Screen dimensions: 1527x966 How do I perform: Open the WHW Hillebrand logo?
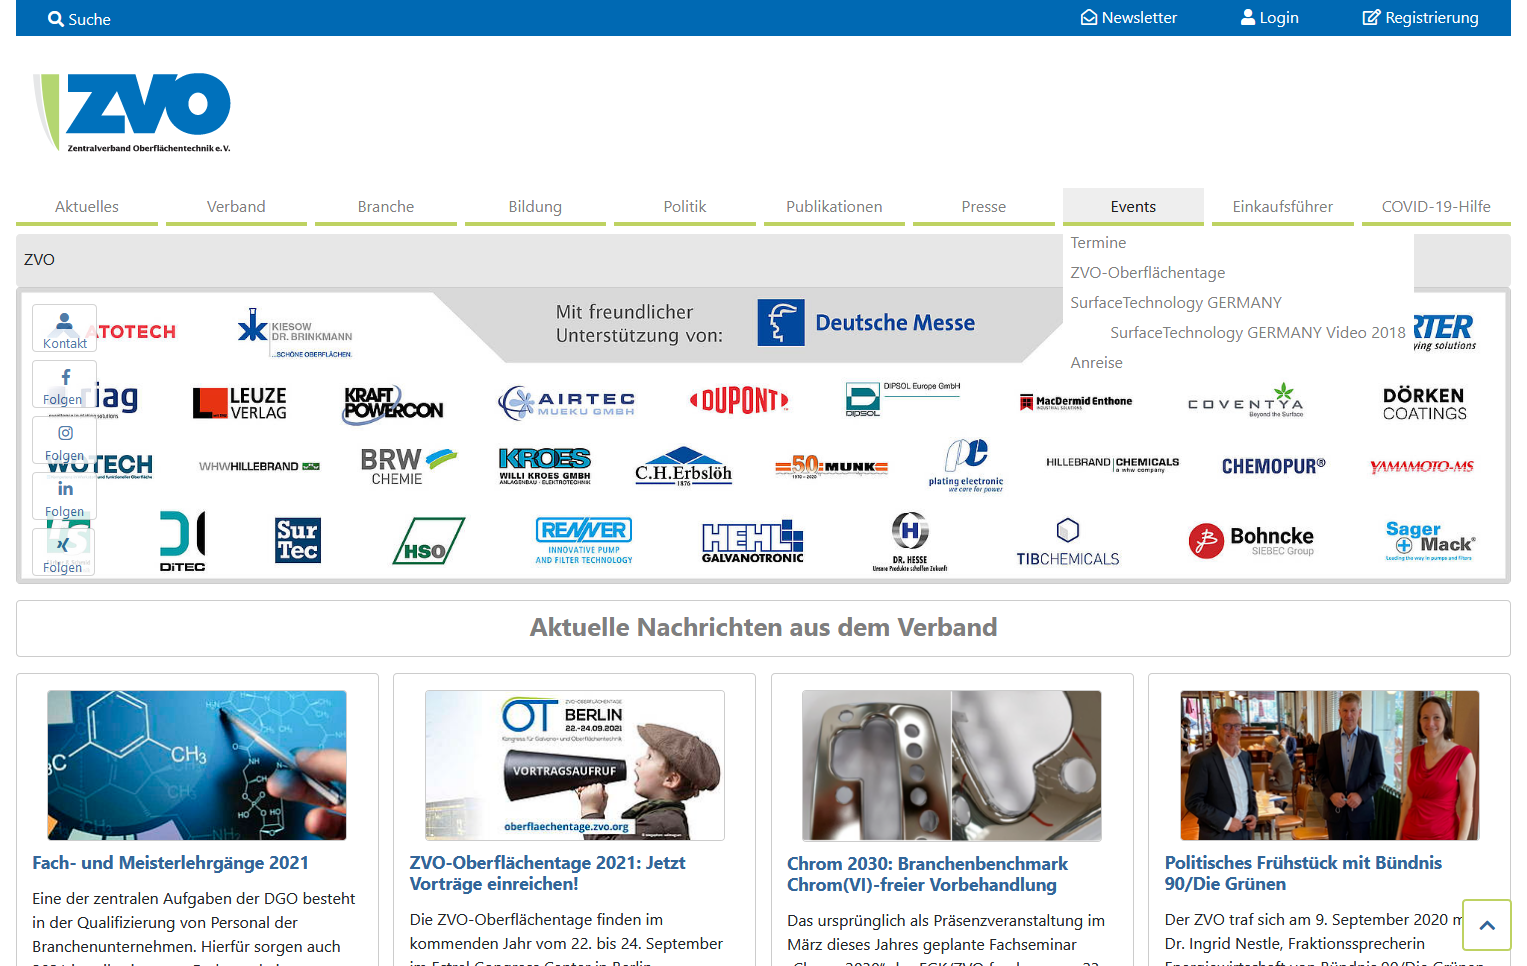259,466
